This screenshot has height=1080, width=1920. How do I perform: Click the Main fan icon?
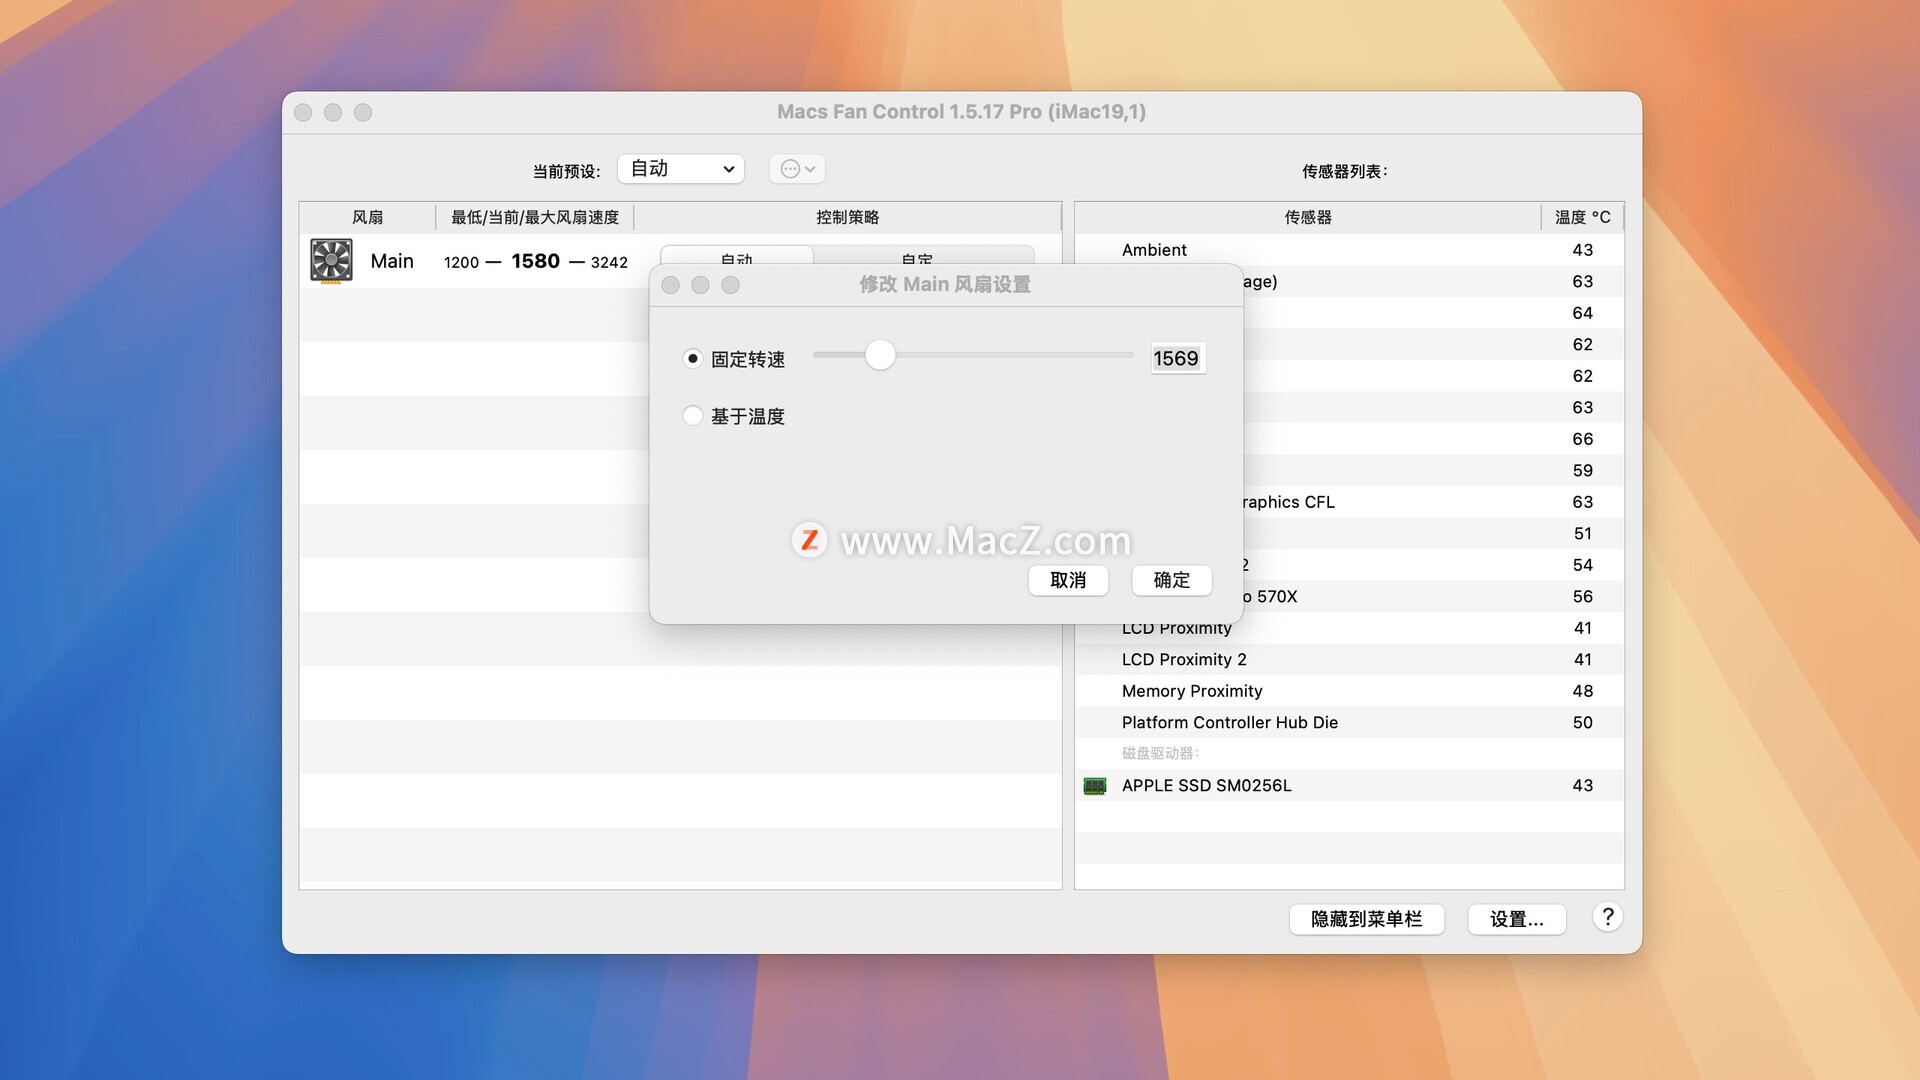point(331,260)
